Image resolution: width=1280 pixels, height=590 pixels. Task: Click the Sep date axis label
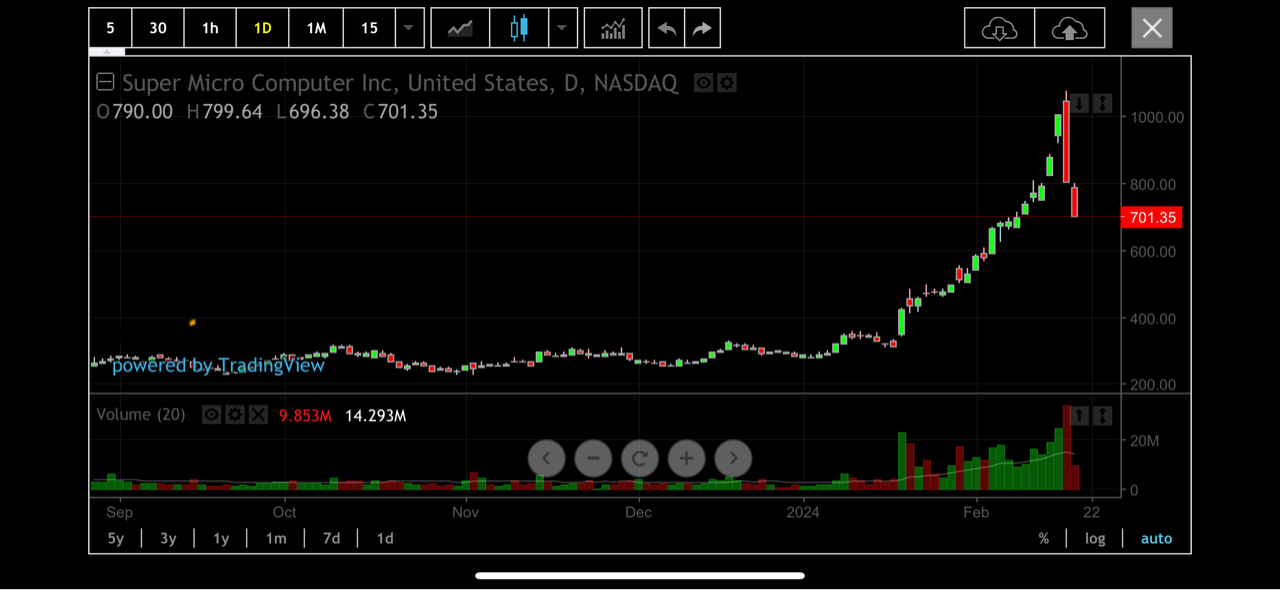tap(119, 512)
